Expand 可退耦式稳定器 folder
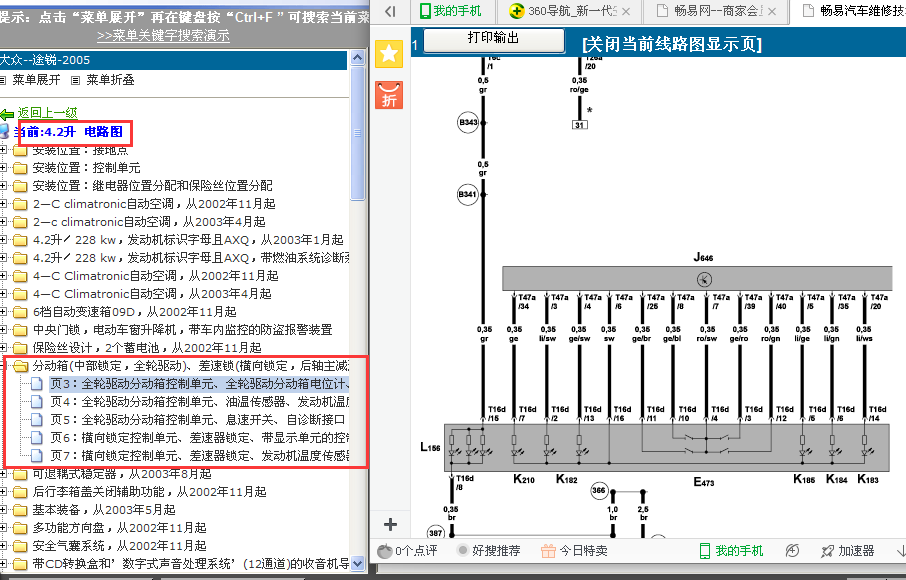This screenshot has height=580, width=906. [3, 474]
